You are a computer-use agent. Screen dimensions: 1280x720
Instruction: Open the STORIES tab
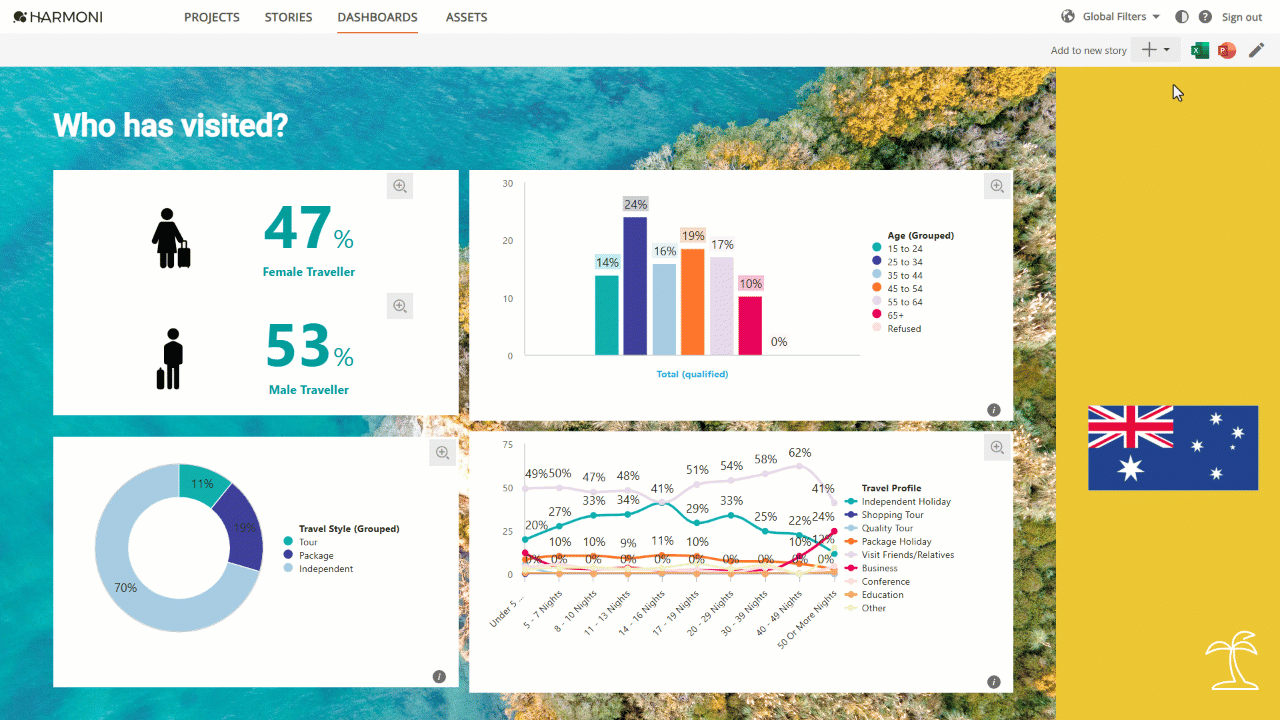tap(288, 17)
